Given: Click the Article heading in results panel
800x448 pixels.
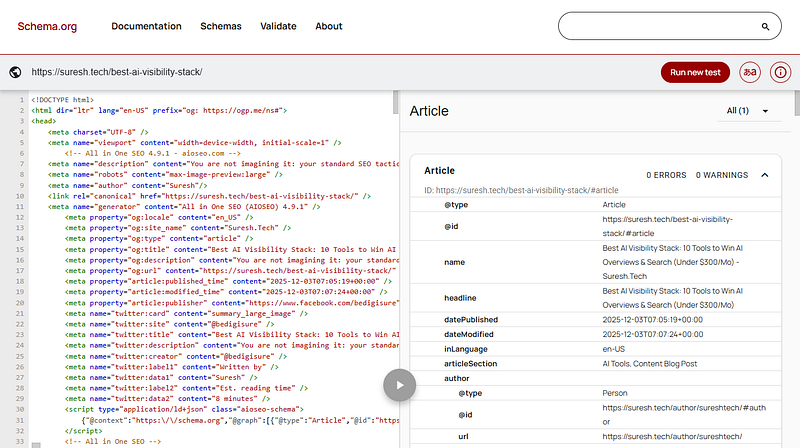Looking at the screenshot, I should pos(429,111).
